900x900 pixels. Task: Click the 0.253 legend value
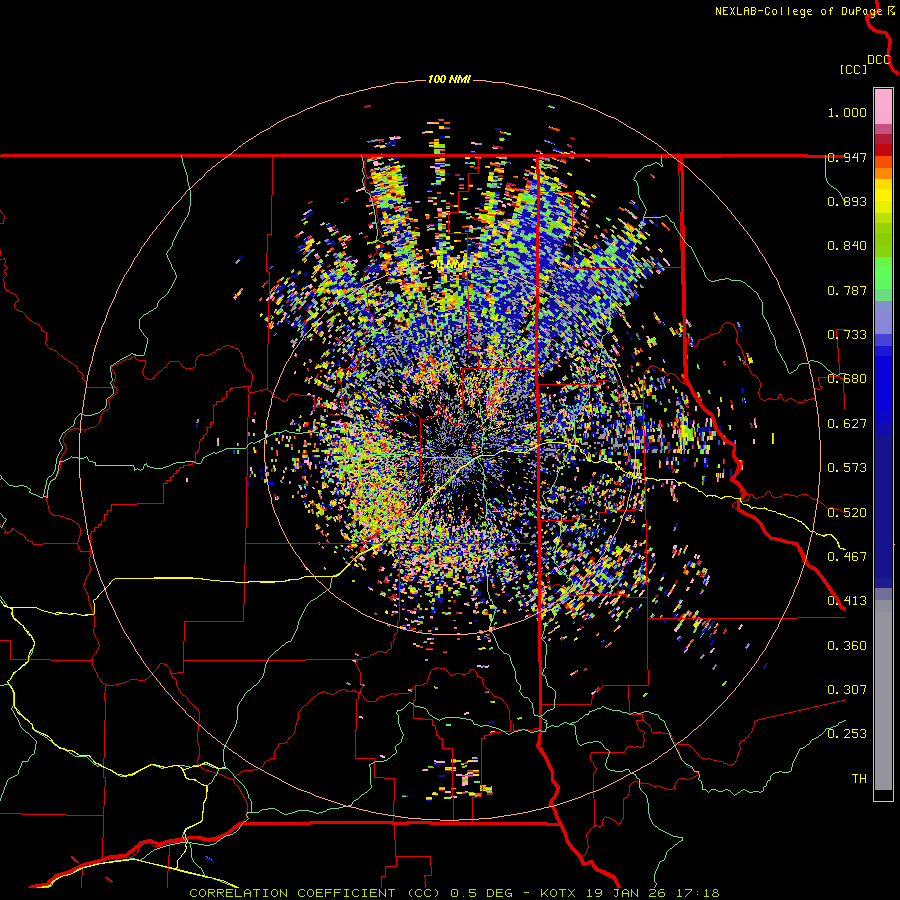point(847,734)
